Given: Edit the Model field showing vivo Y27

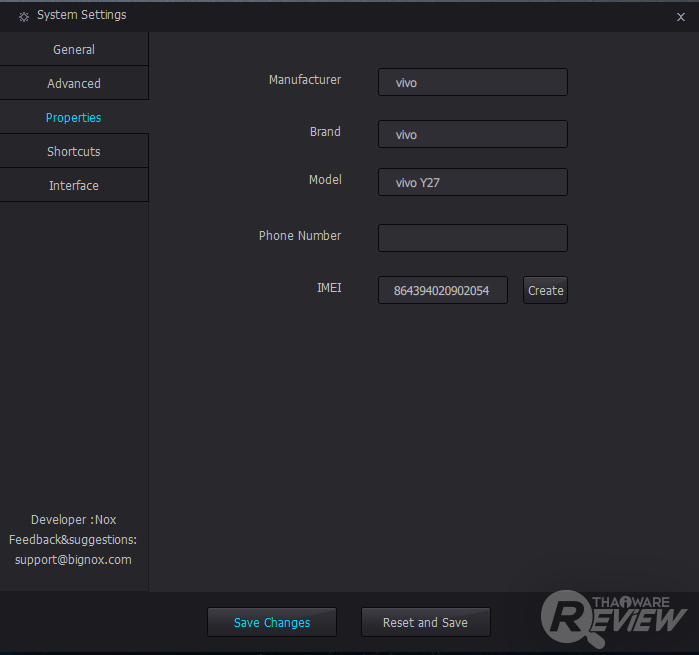Looking at the screenshot, I should [x=473, y=182].
